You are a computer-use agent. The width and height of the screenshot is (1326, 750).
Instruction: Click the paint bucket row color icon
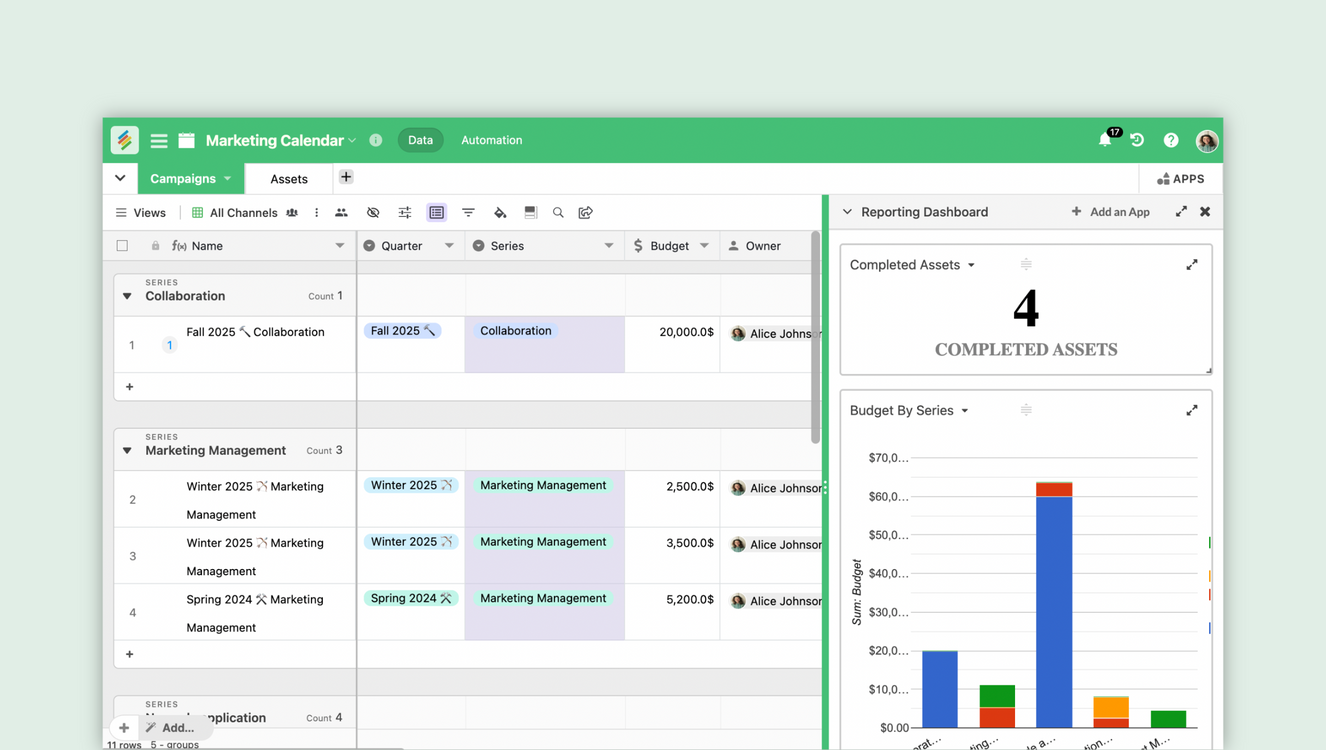coord(500,213)
